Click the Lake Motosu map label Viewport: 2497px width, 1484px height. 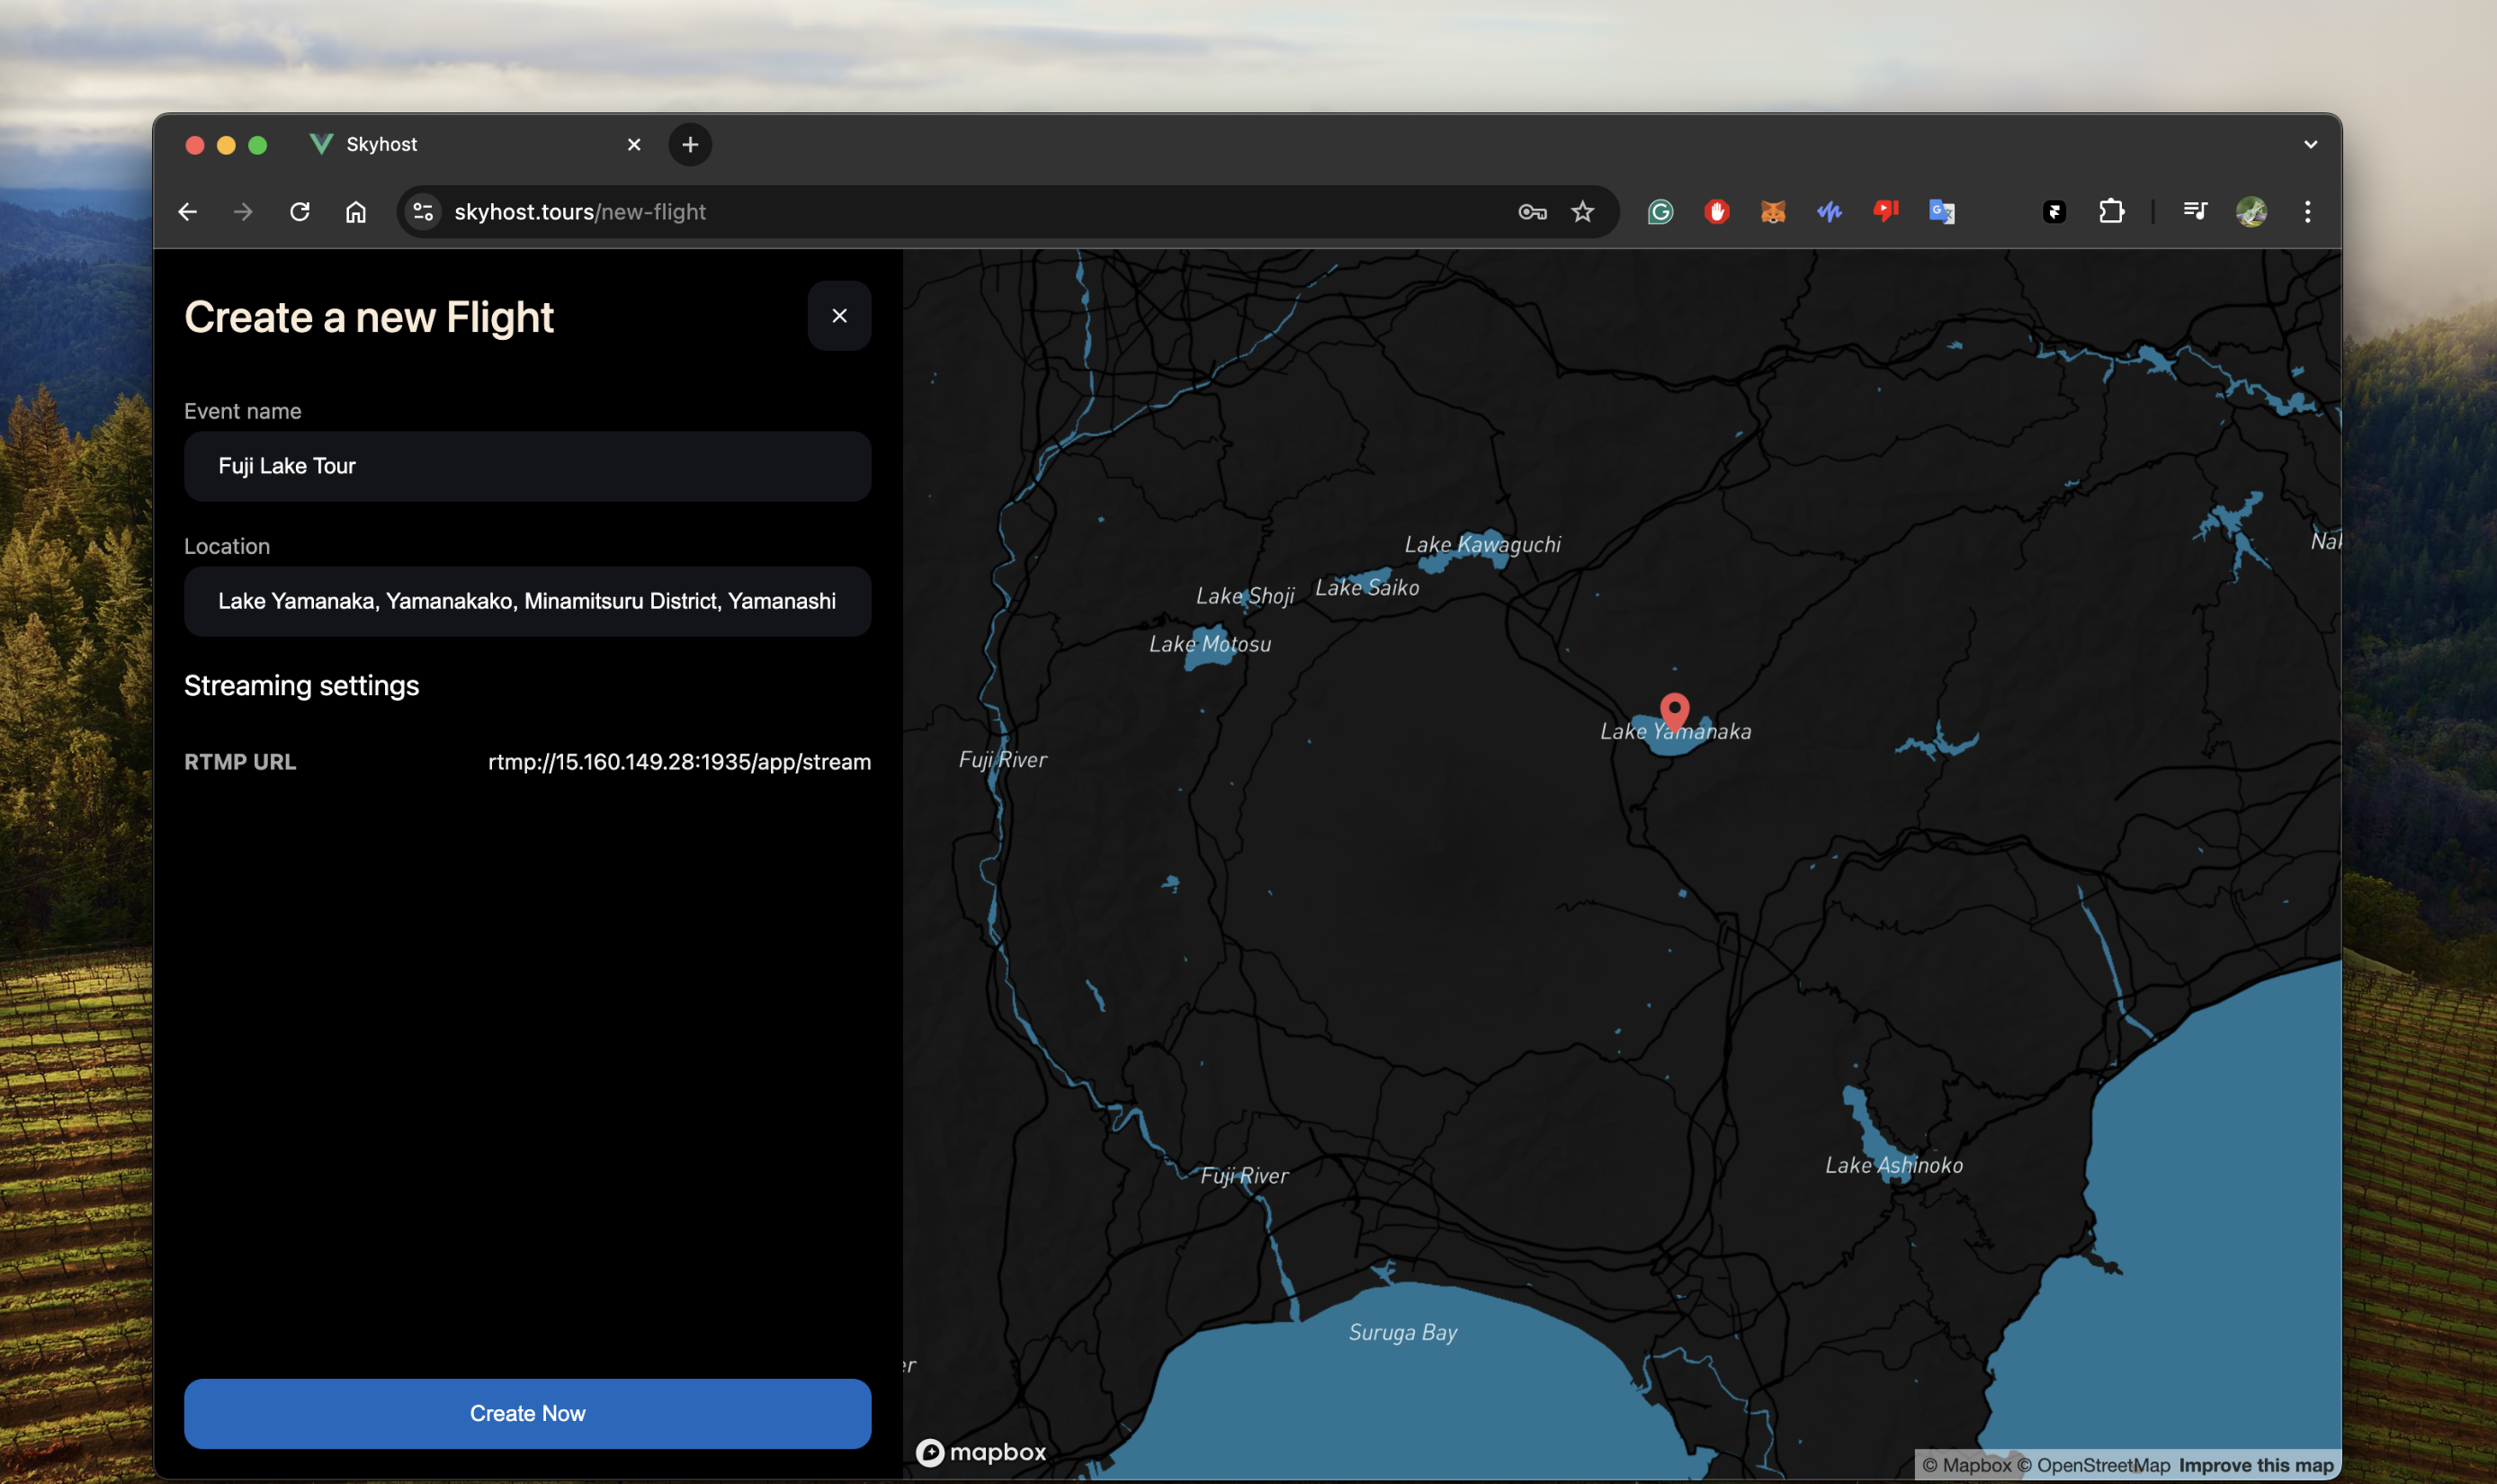tap(1210, 644)
